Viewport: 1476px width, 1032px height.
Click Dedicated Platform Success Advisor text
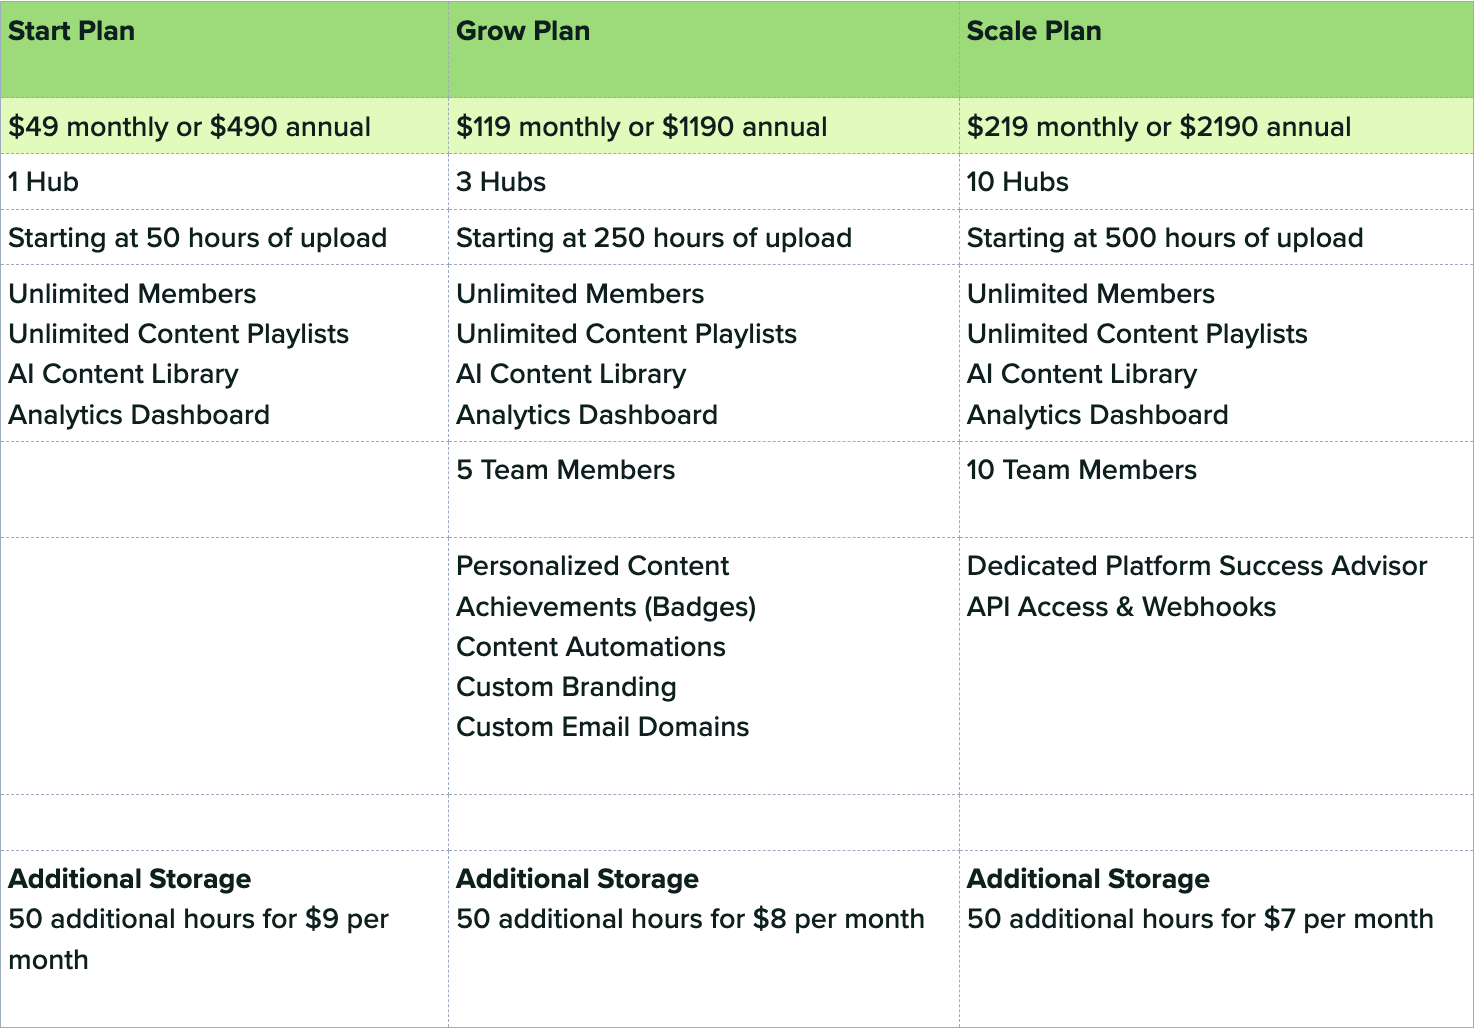click(1197, 566)
